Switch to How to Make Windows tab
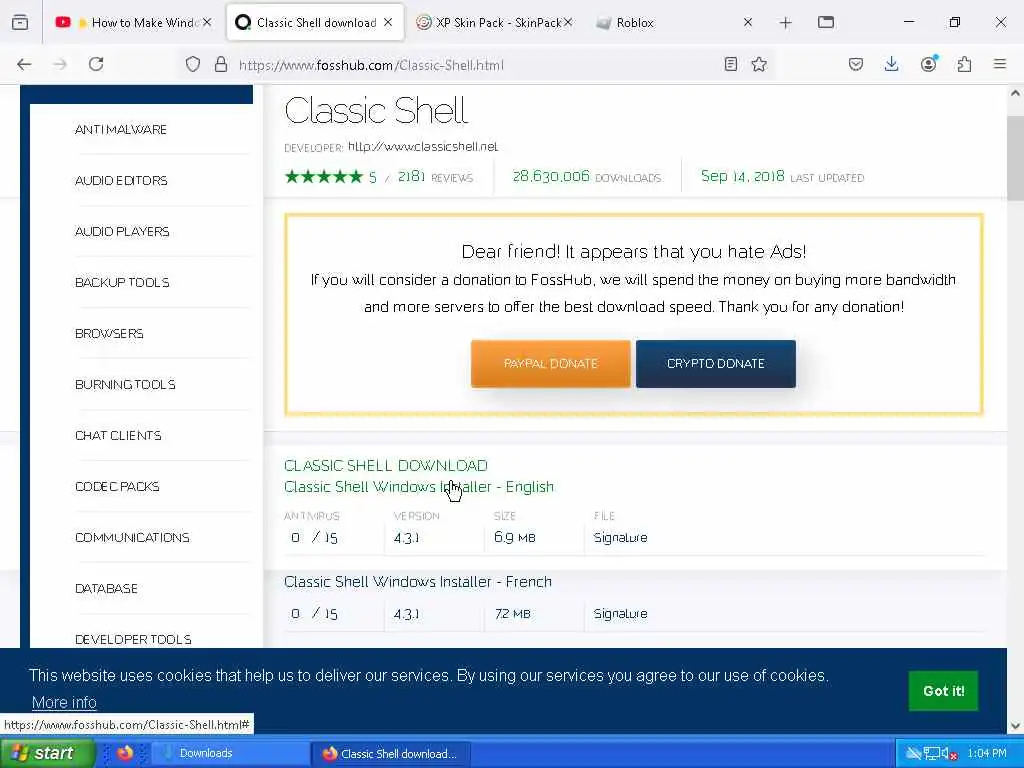The height and width of the screenshot is (768, 1024). pos(134,22)
